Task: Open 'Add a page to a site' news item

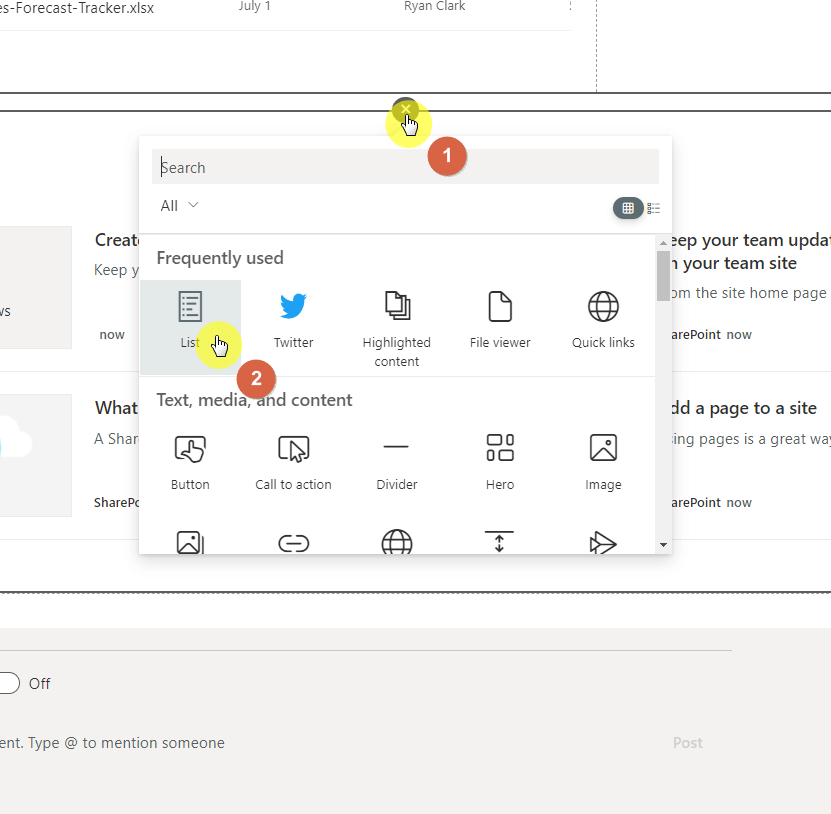Action: (x=744, y=408)
